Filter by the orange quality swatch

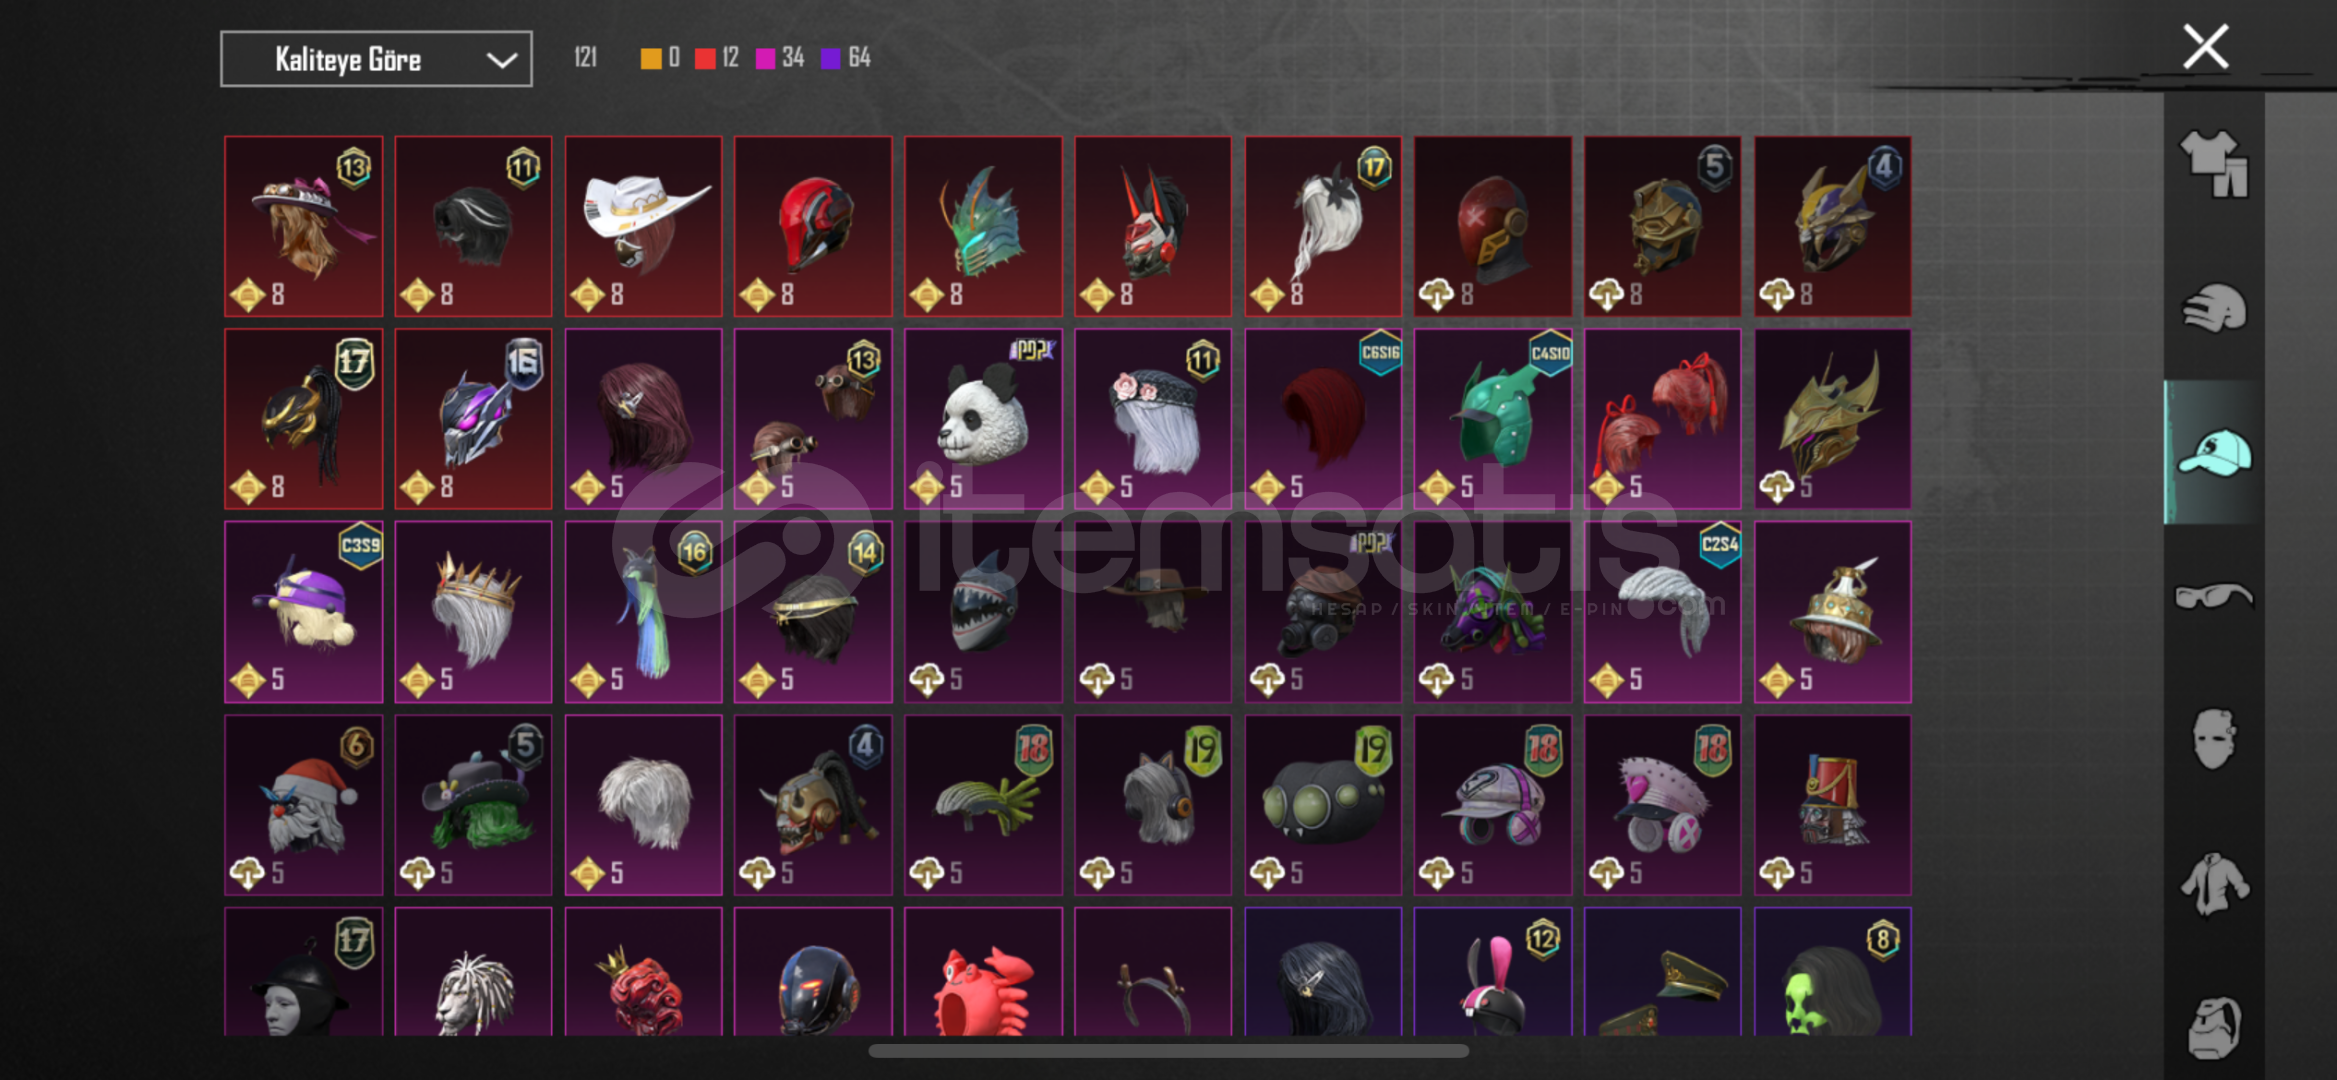click(660, 58)
